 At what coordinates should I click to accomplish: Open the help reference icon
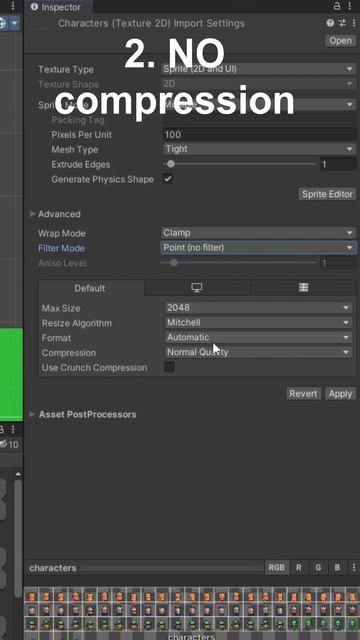(330, 23)
